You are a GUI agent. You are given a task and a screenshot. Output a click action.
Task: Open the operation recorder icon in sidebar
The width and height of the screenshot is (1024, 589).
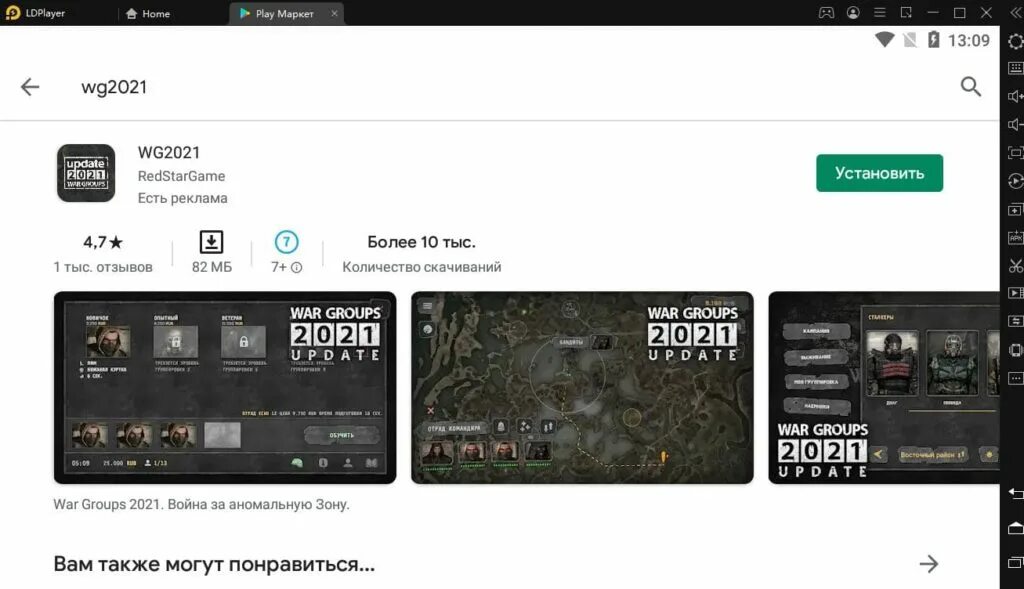click(x=1016, y=181)
